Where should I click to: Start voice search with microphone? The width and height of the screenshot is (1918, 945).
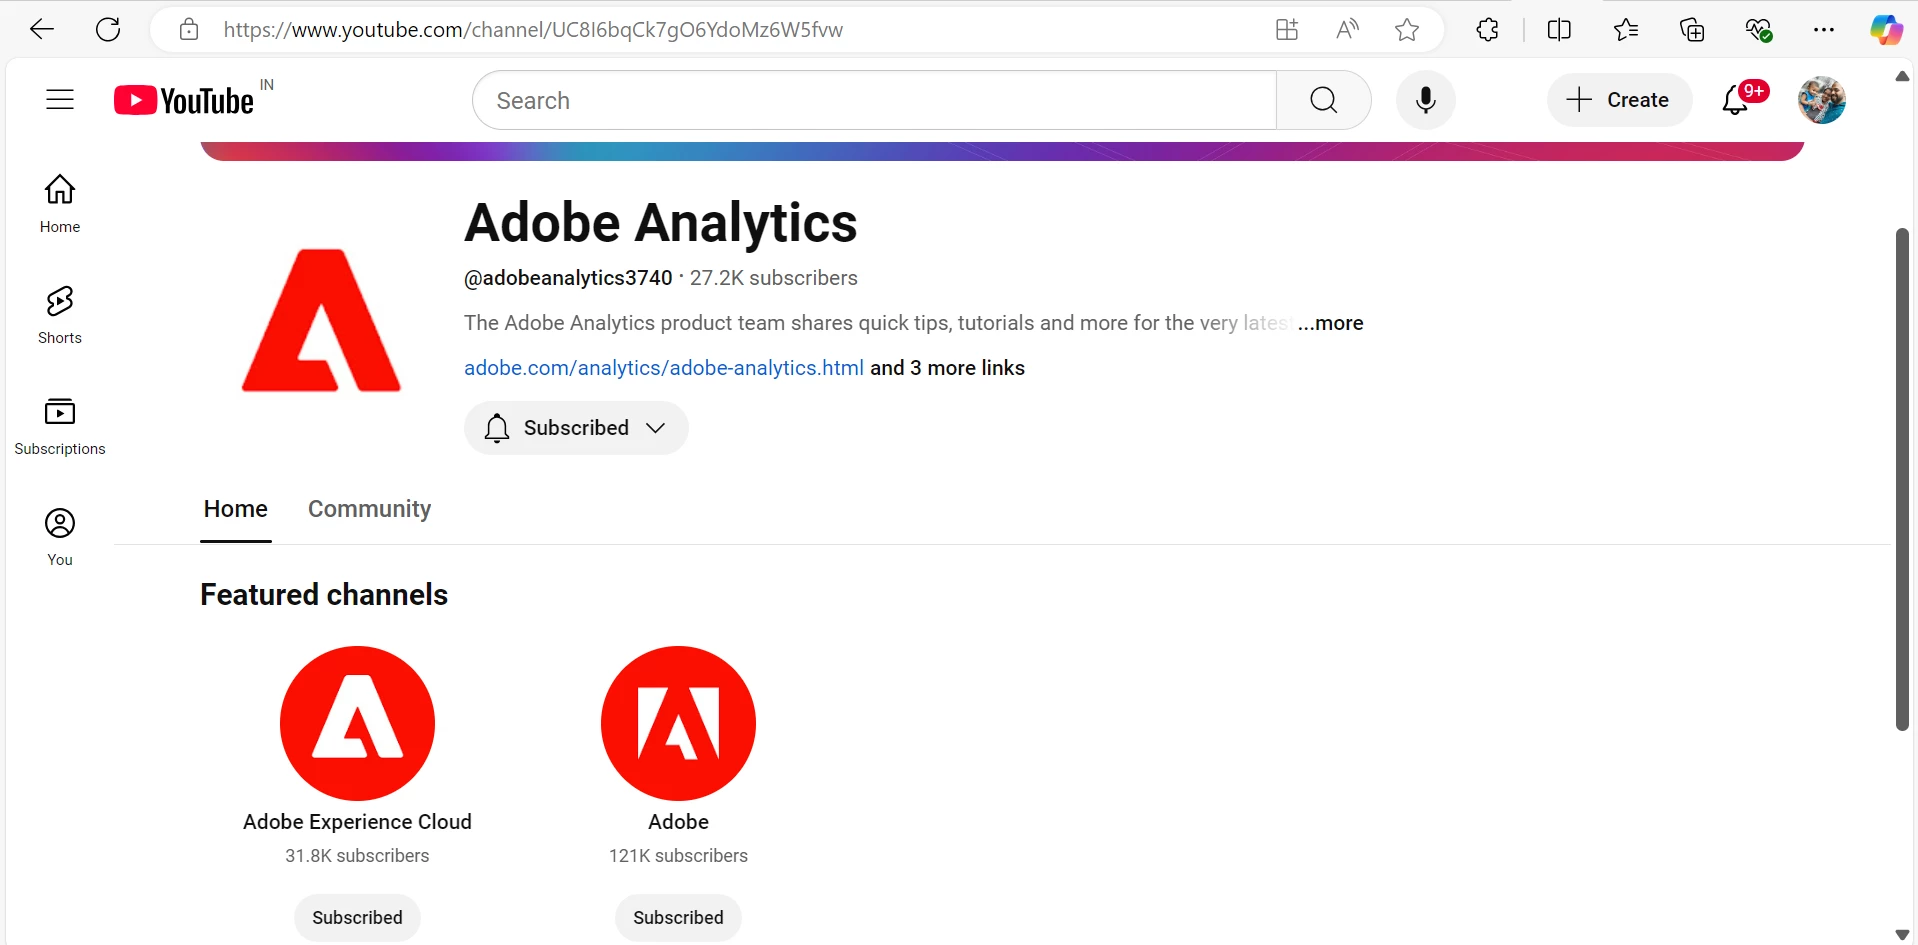pyautogui.click(x=1426, y=100)
